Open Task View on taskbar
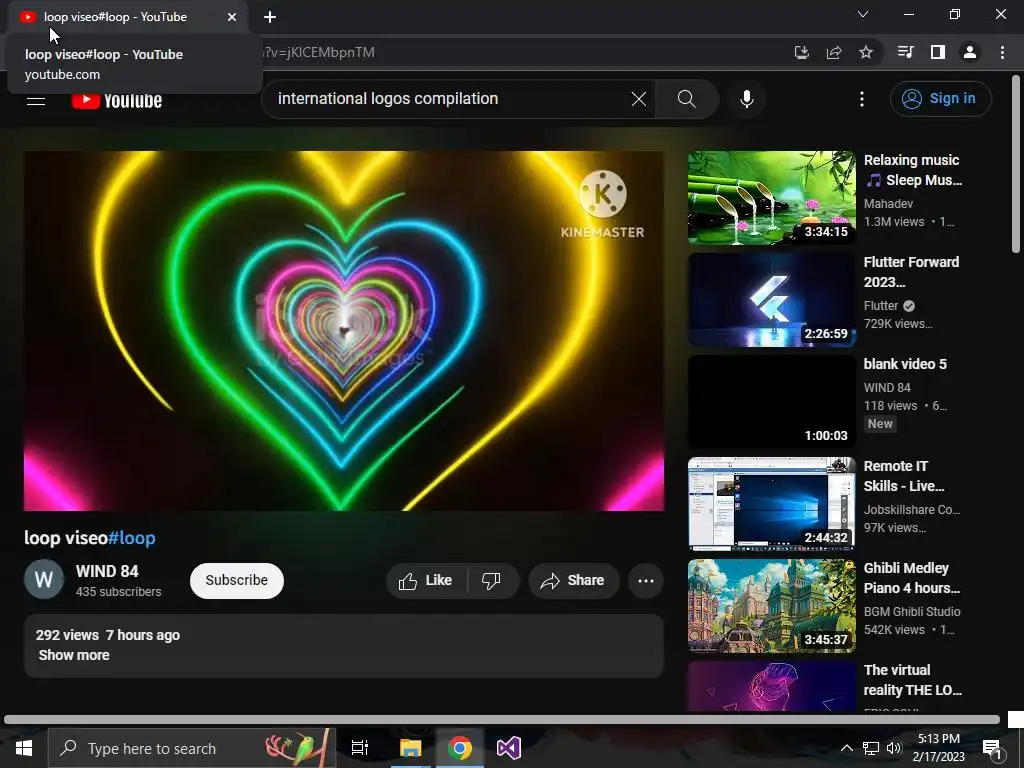 [x=360, y=748]
